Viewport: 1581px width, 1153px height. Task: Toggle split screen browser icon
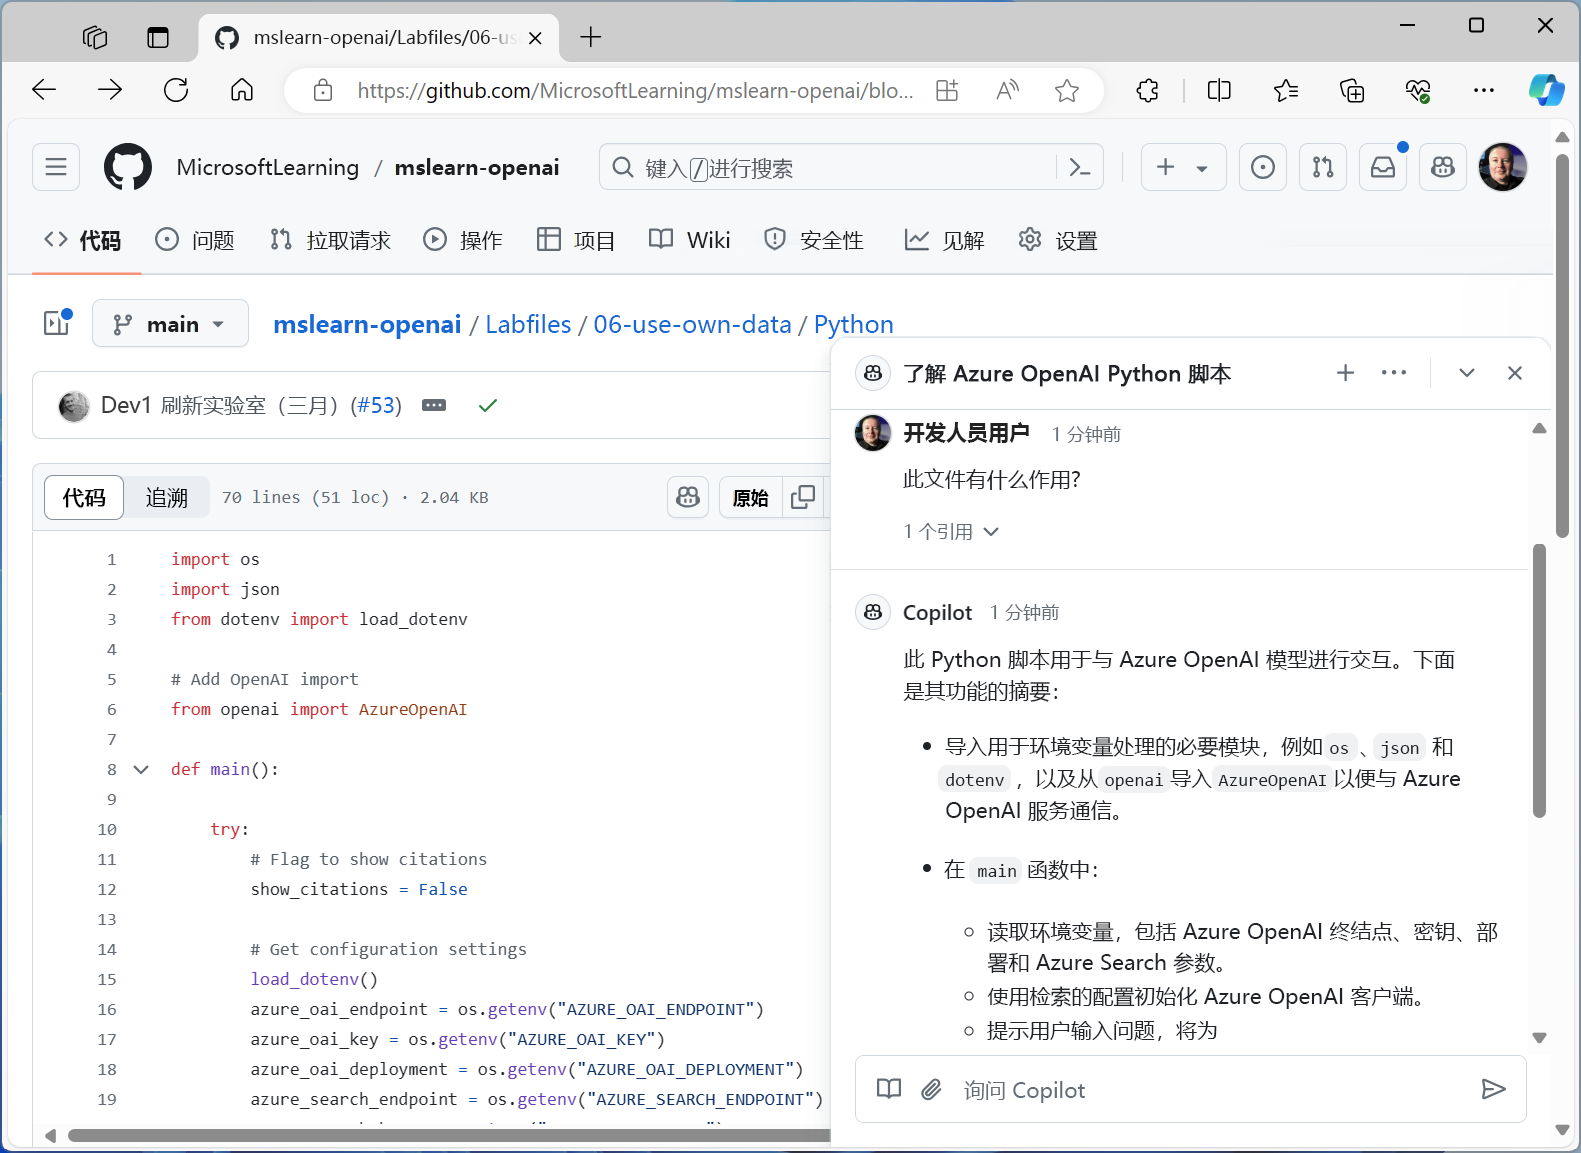click(1219, 91)
